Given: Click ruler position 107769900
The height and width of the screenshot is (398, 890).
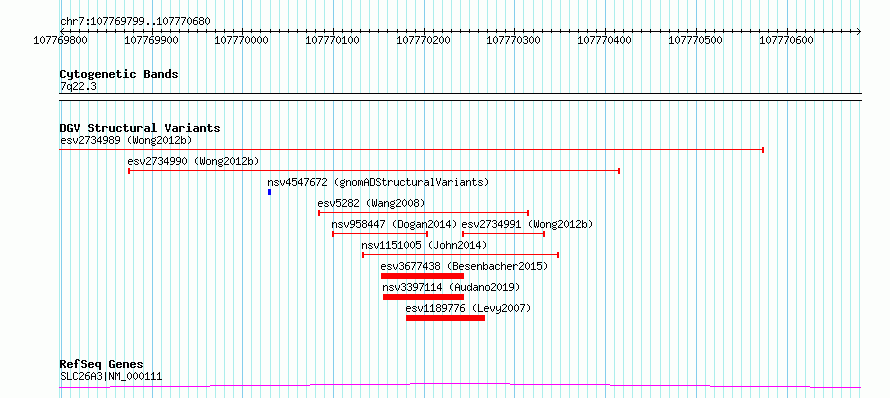Looking at the screenshot, I should pos(151,40).
